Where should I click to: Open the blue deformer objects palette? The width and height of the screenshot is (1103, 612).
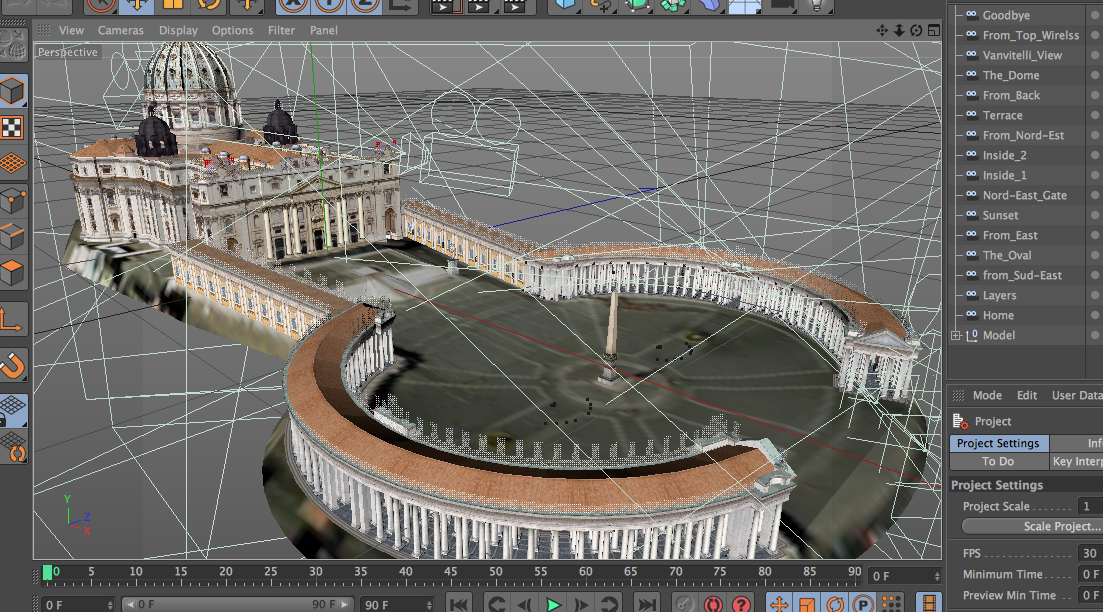point(708,6)
